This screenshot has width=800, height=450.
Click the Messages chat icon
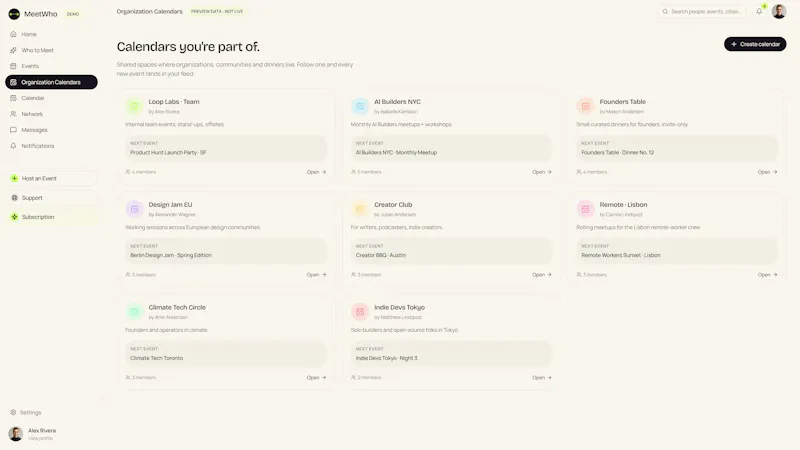coord(13,130)
